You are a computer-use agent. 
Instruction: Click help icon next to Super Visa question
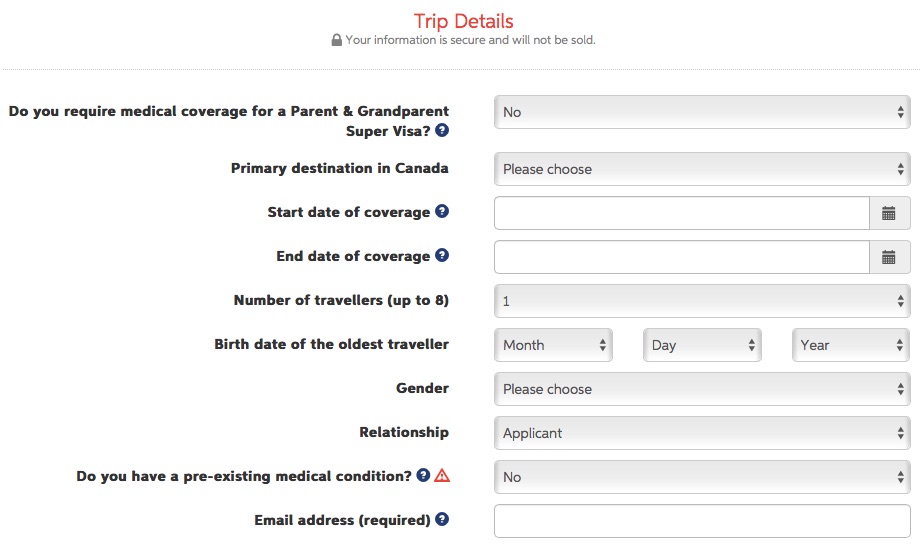tap(442, 131)
